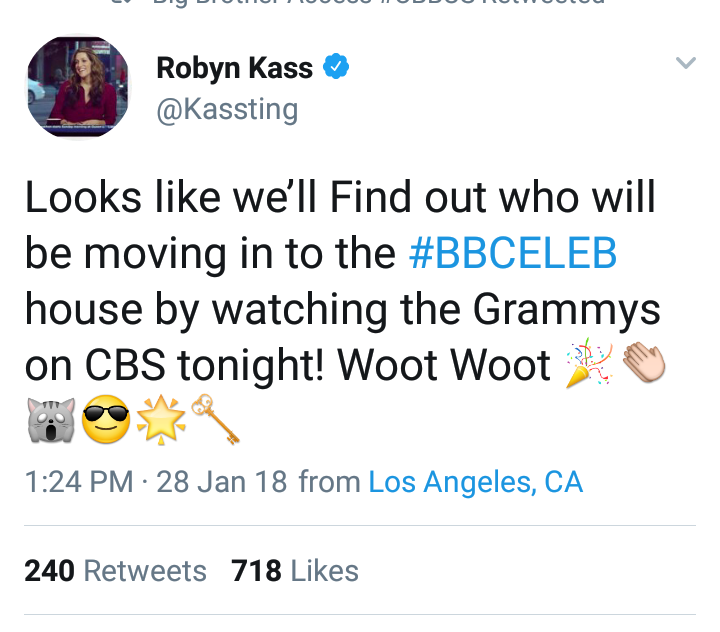
Task: View the 240 Retweets list
Action: pyautogui.click(x=115, y=571)
